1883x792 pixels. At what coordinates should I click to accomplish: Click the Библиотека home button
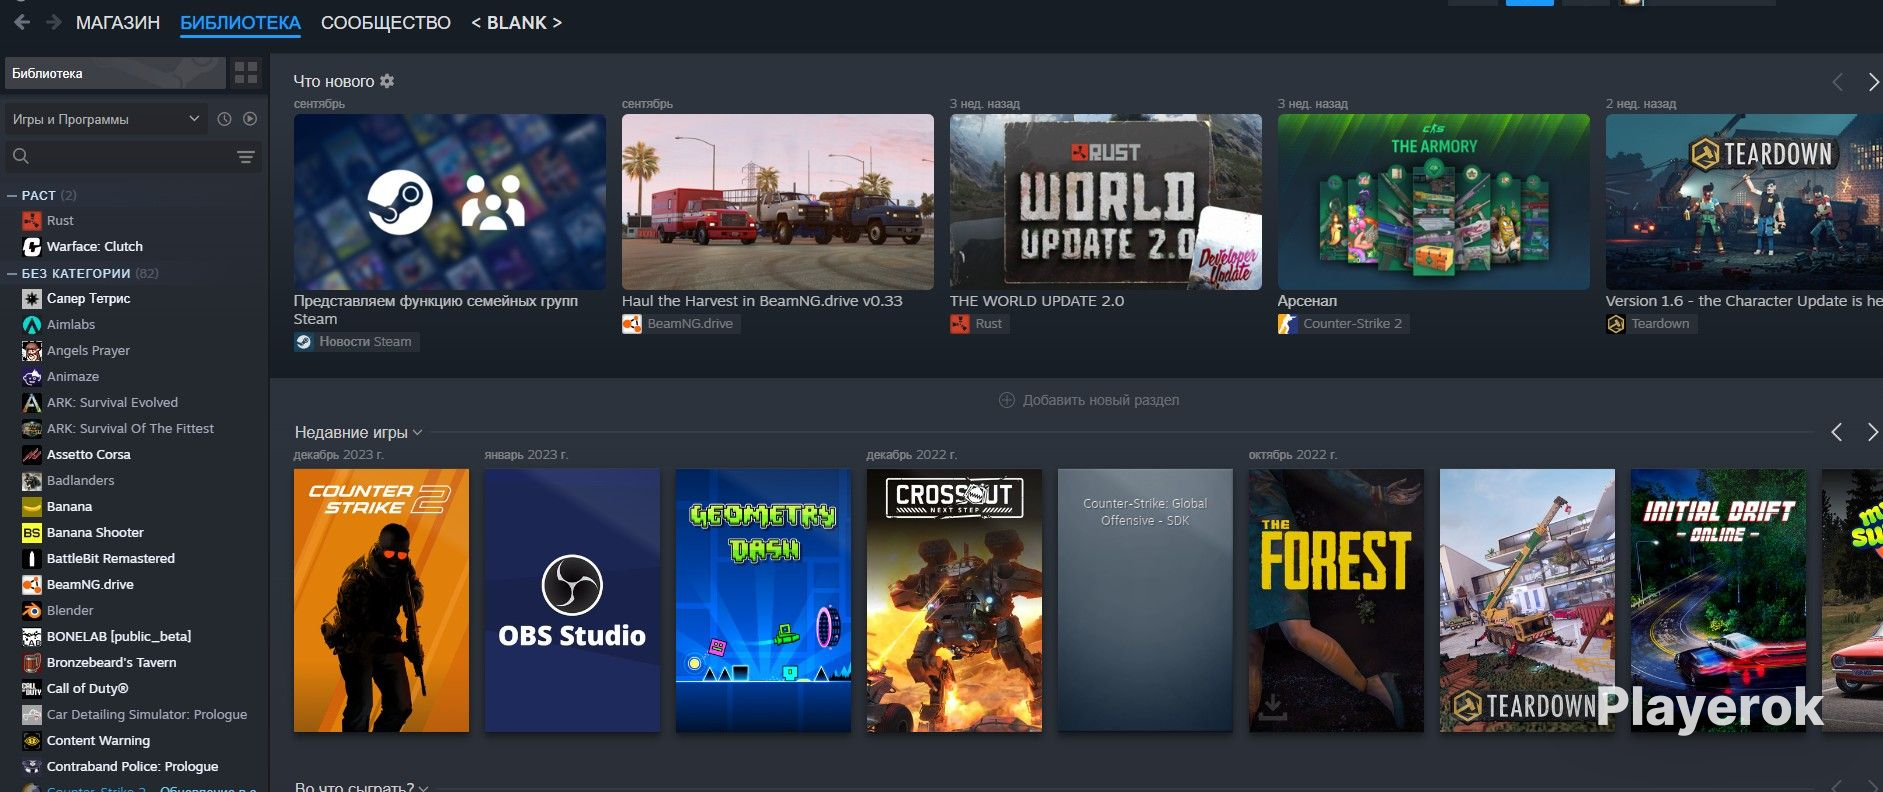(x=115, y=73)
